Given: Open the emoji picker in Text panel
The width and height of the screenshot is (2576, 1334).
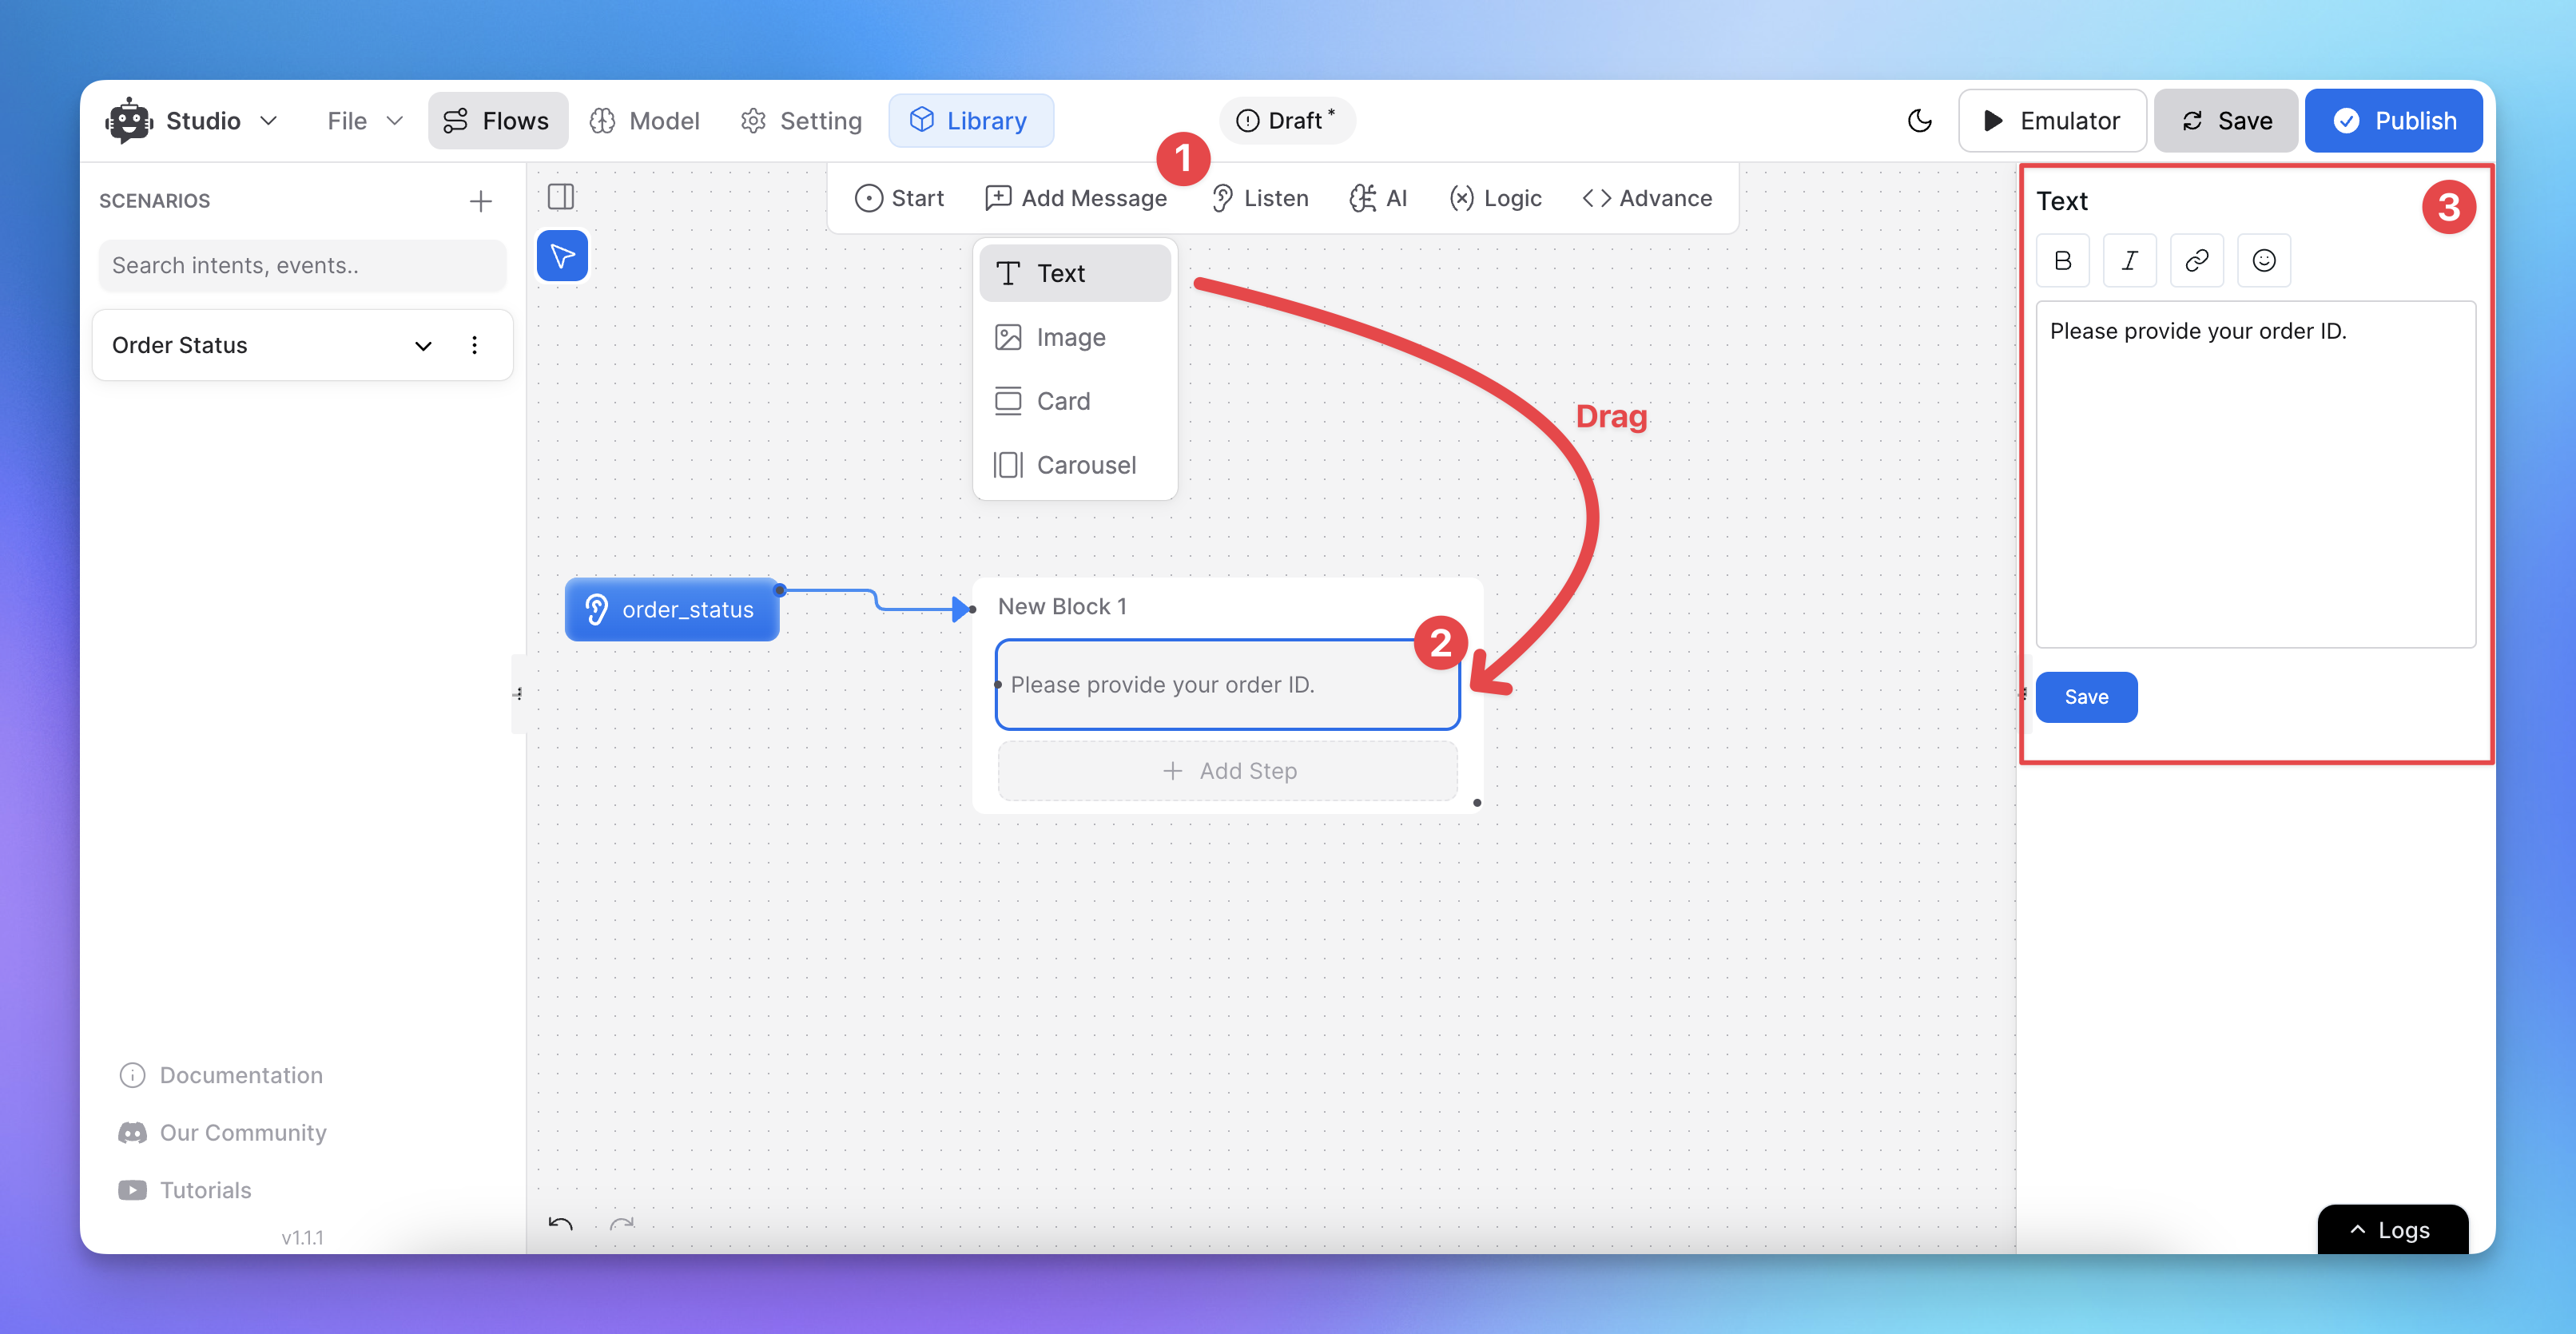Looking at the screenshot, I should point(2264,261).
